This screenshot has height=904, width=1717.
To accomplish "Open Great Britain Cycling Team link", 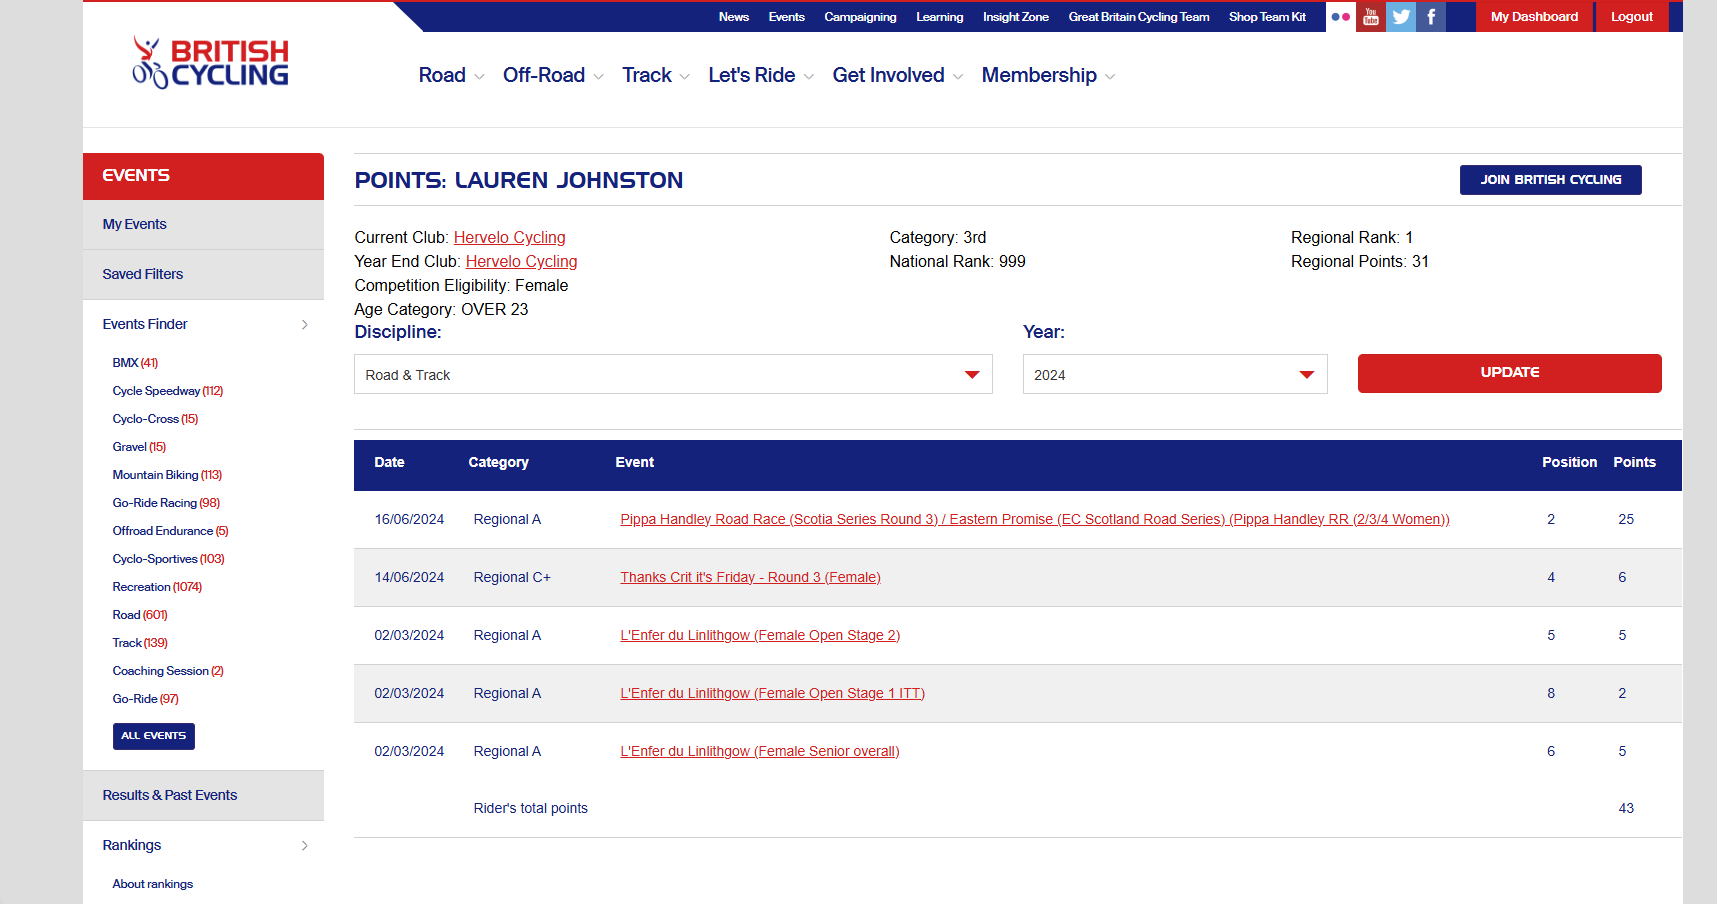I will coord(1138,17).
